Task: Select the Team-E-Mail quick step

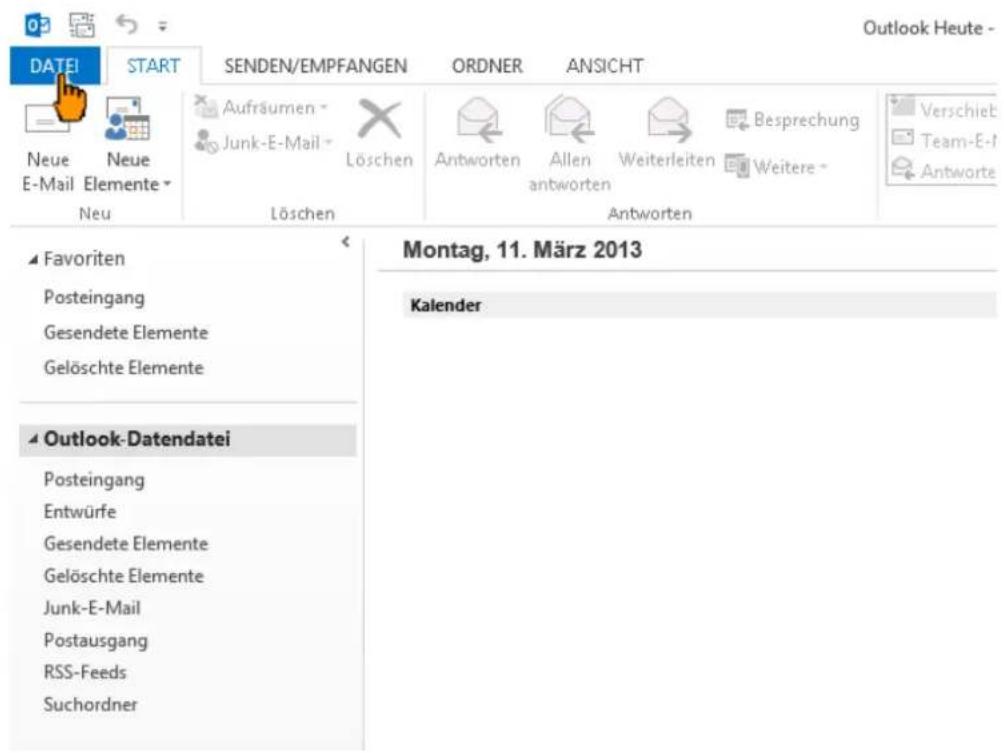Action: click(944, 140)
